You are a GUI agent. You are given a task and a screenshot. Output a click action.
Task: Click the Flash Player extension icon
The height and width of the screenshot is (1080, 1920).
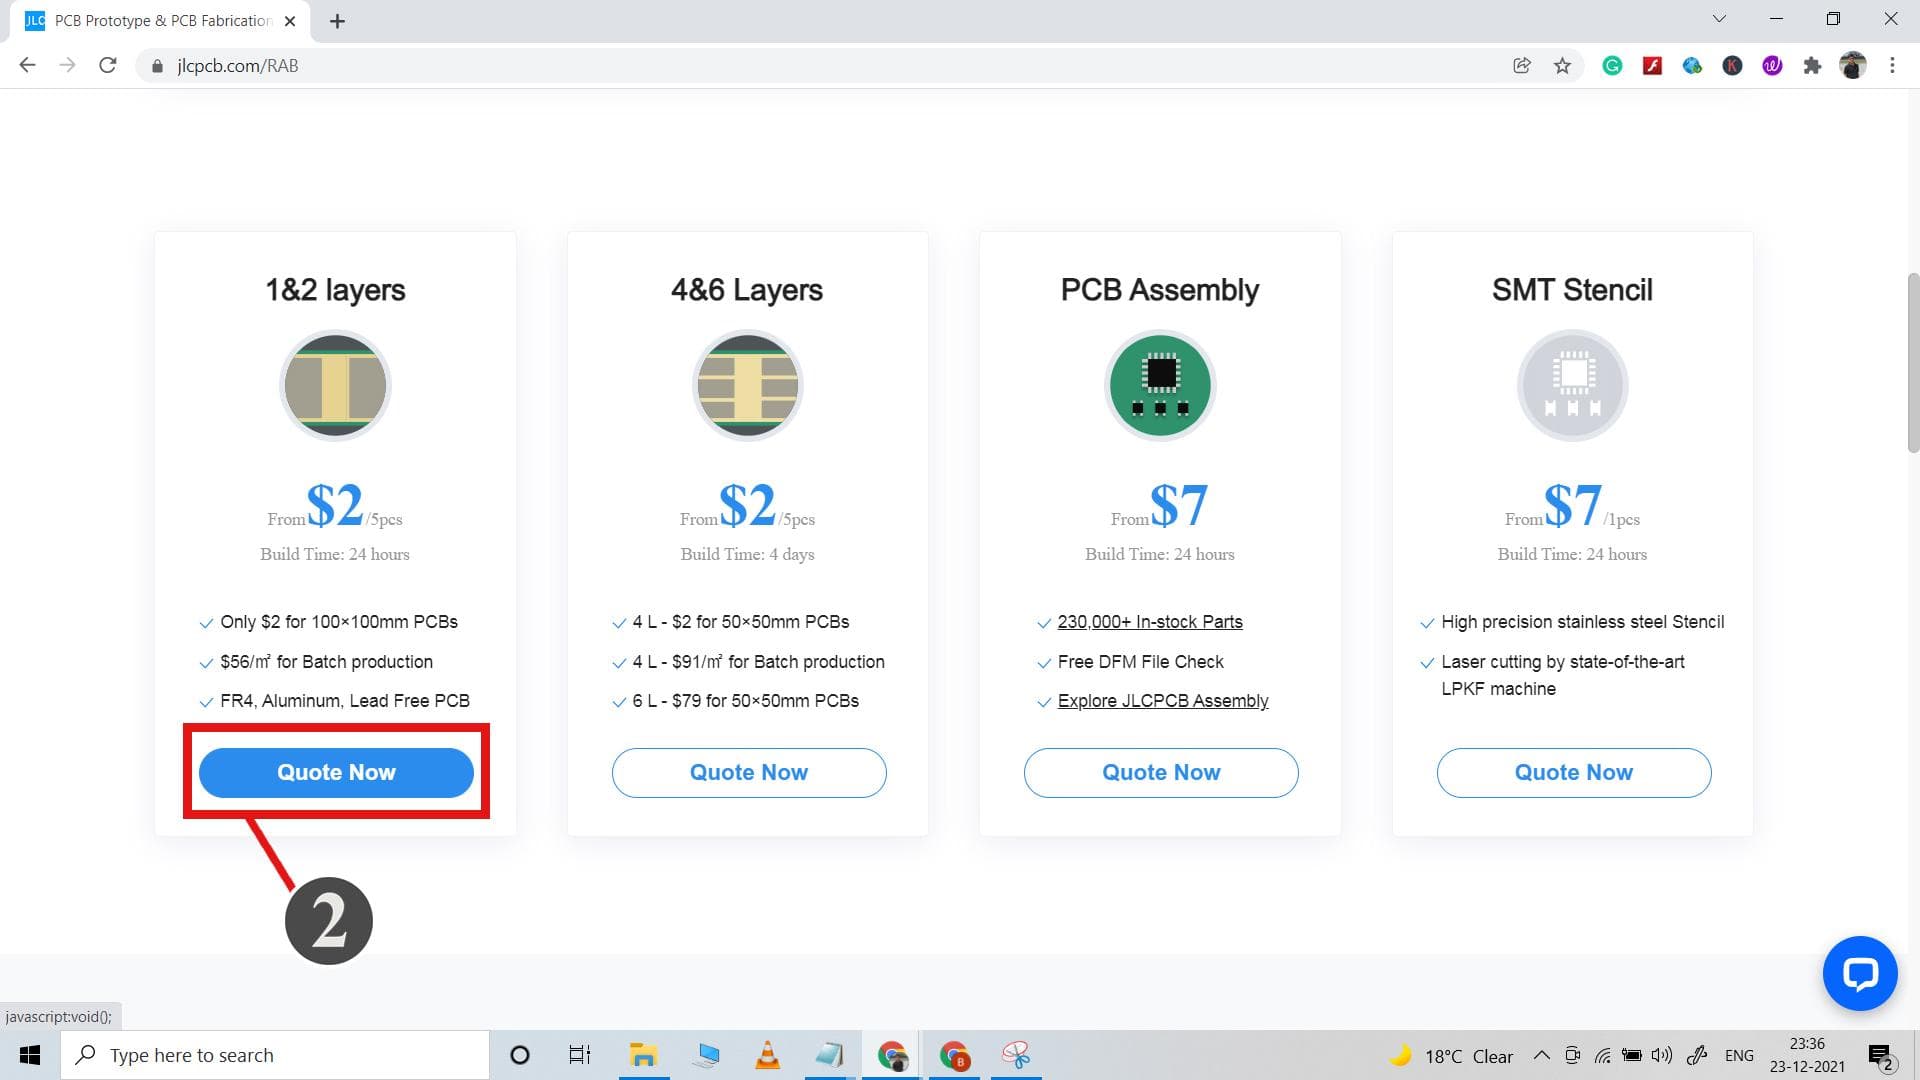(1653, 65)
